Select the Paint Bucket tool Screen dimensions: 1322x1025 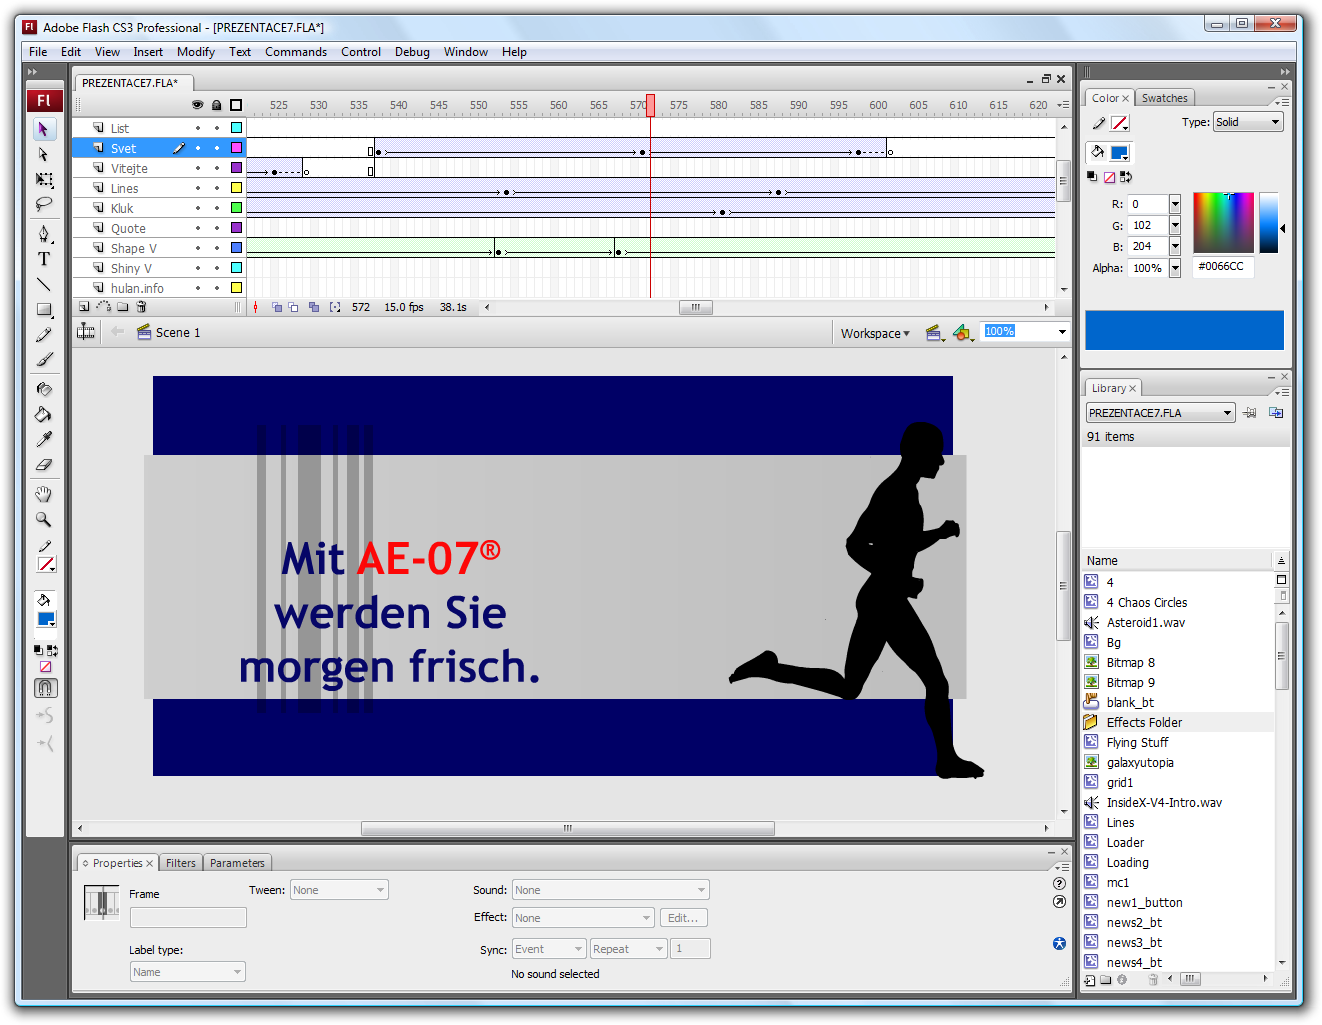pyautogui.click(x=44, y=414)
